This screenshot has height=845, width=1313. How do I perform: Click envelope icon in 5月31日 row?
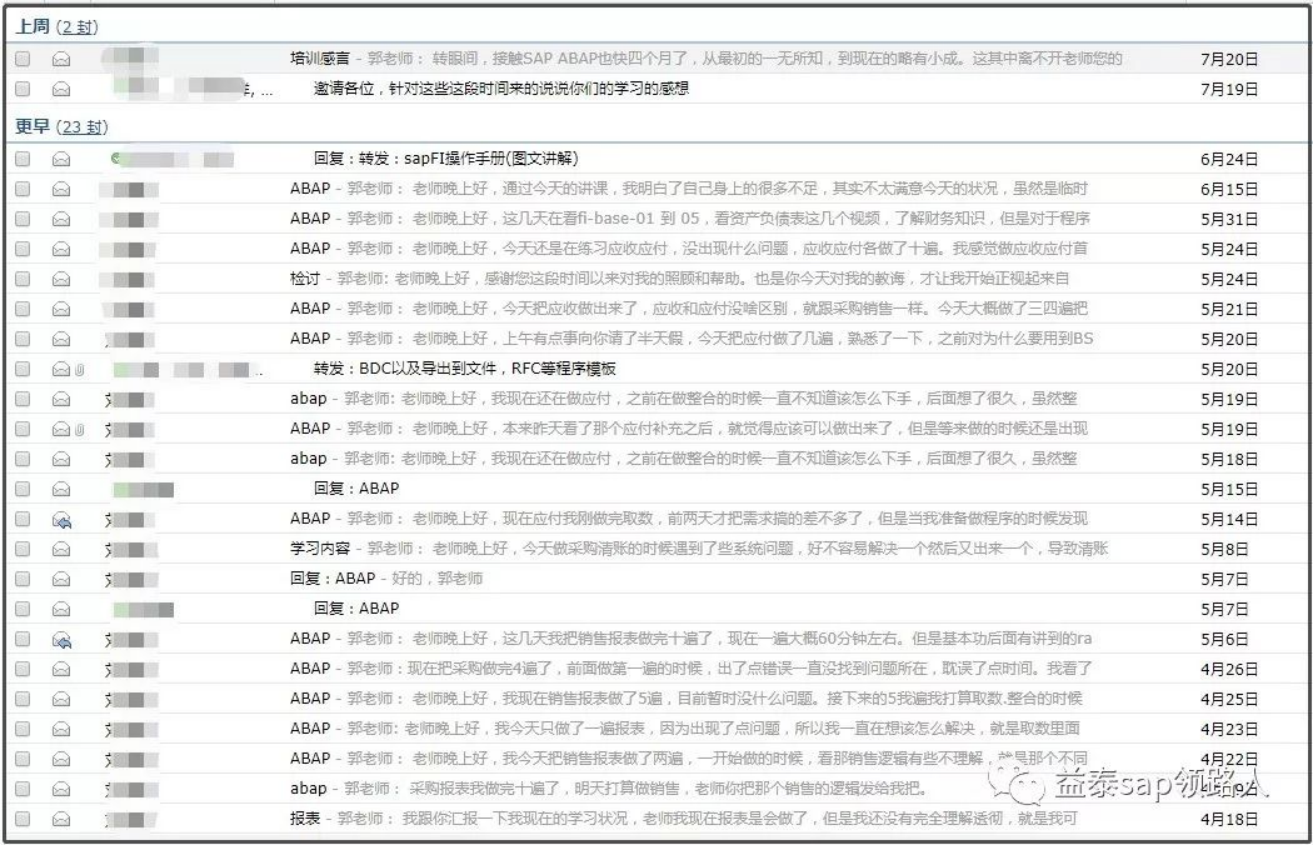pos(61,219)
